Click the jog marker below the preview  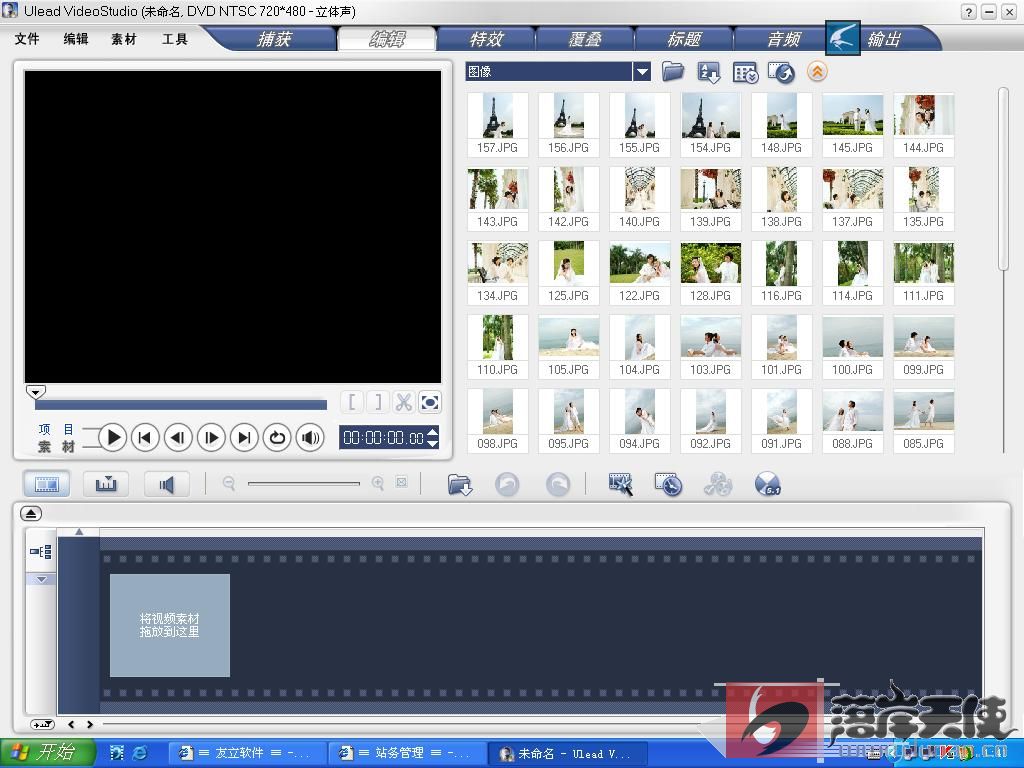[35, 391]
